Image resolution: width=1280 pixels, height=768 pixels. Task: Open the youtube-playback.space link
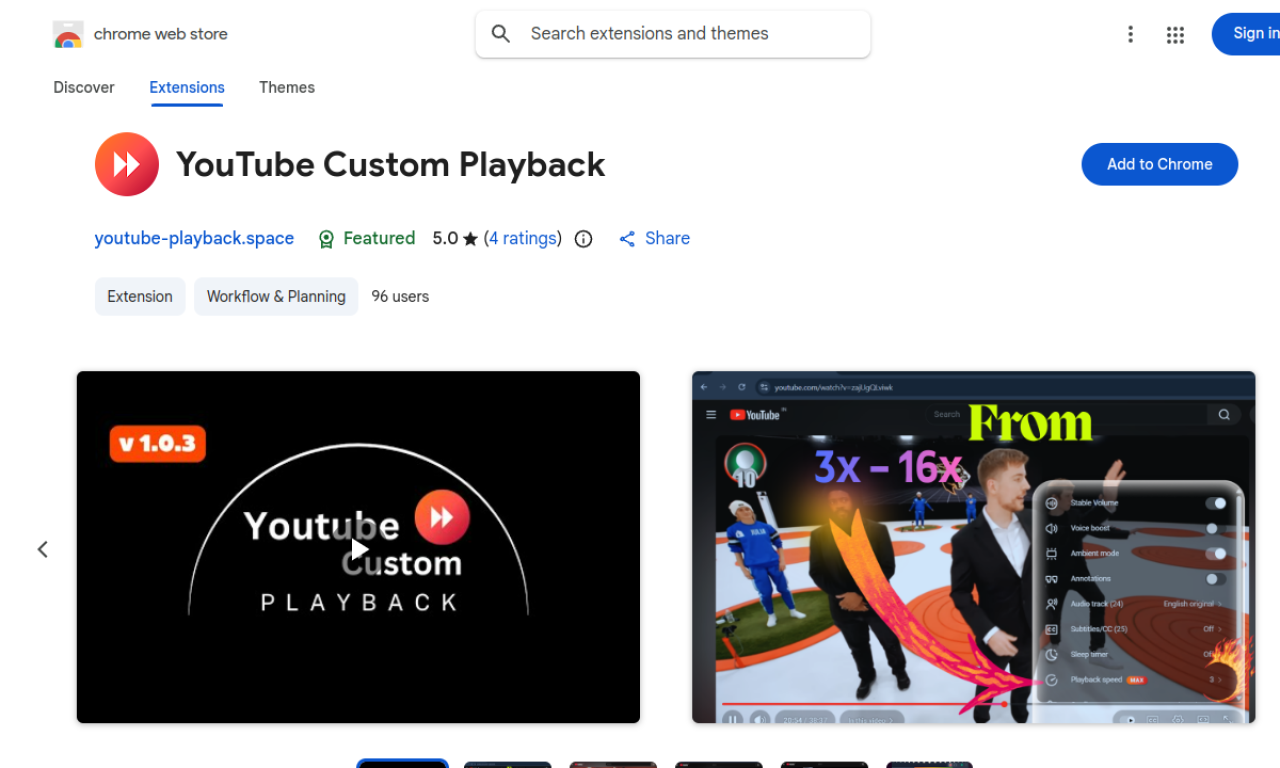(x=194, y=238)
